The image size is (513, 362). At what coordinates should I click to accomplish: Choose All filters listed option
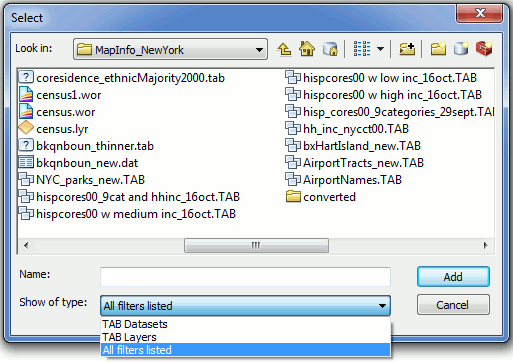245,350
